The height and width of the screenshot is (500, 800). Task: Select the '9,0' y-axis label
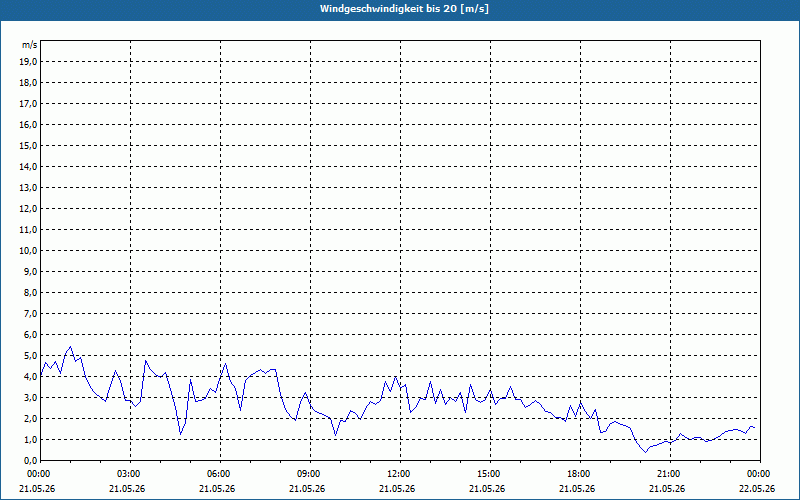point(30,271)
